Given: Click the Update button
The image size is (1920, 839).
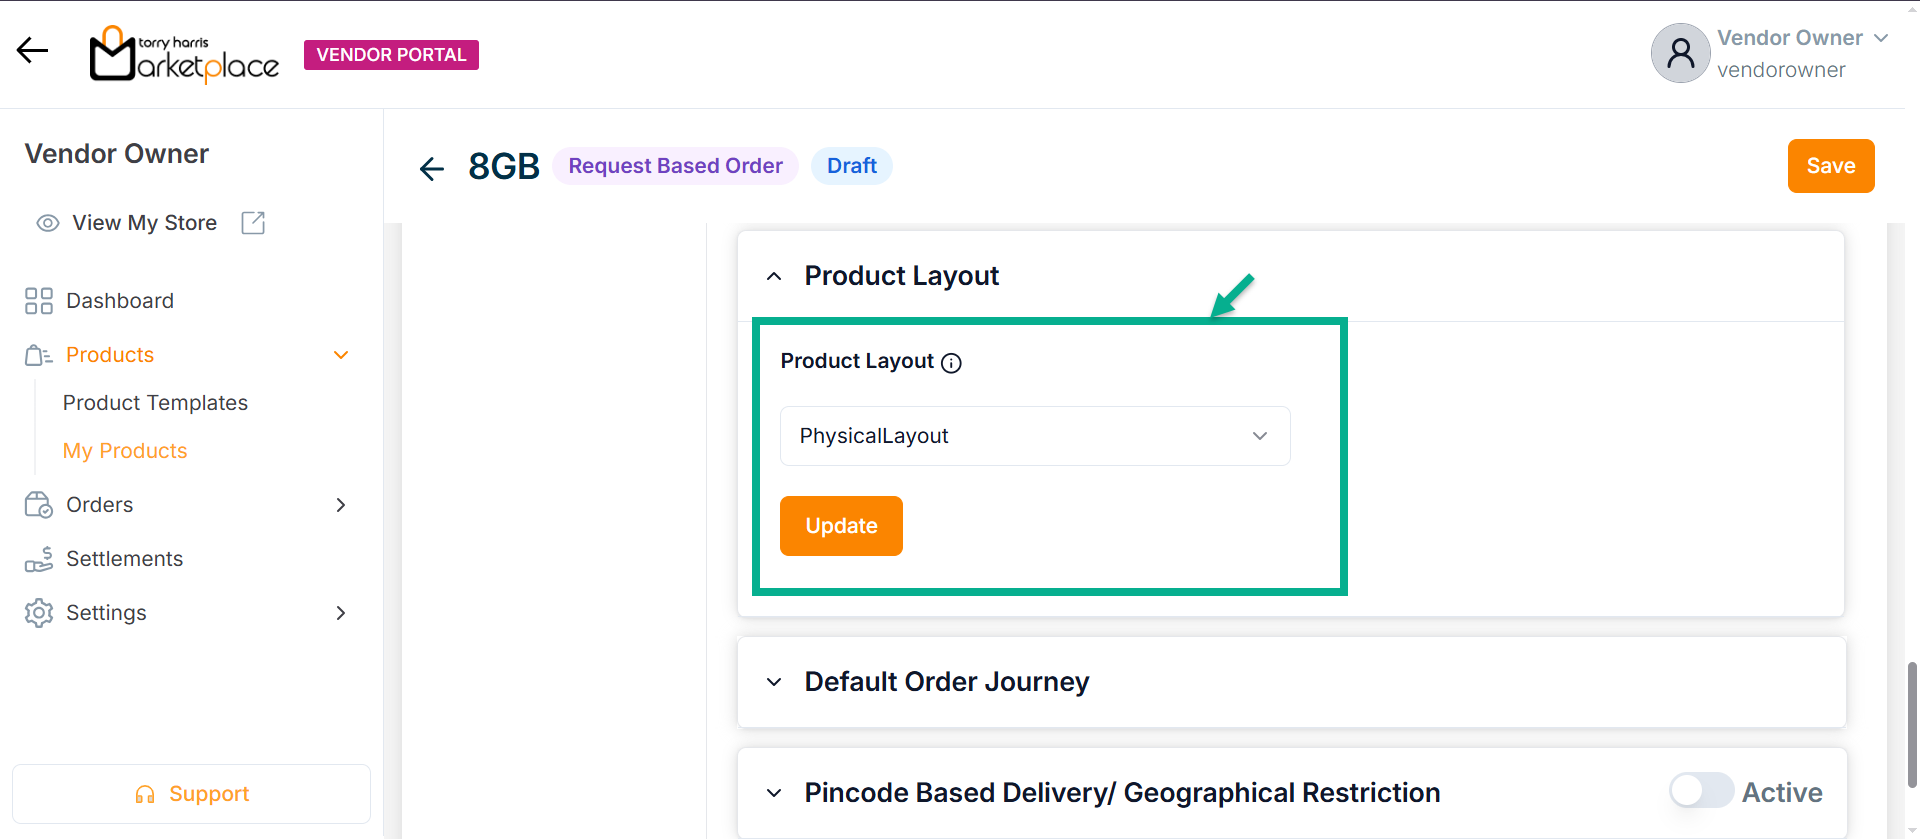Looking at the screenshot, I should click(x=841, y=526).
